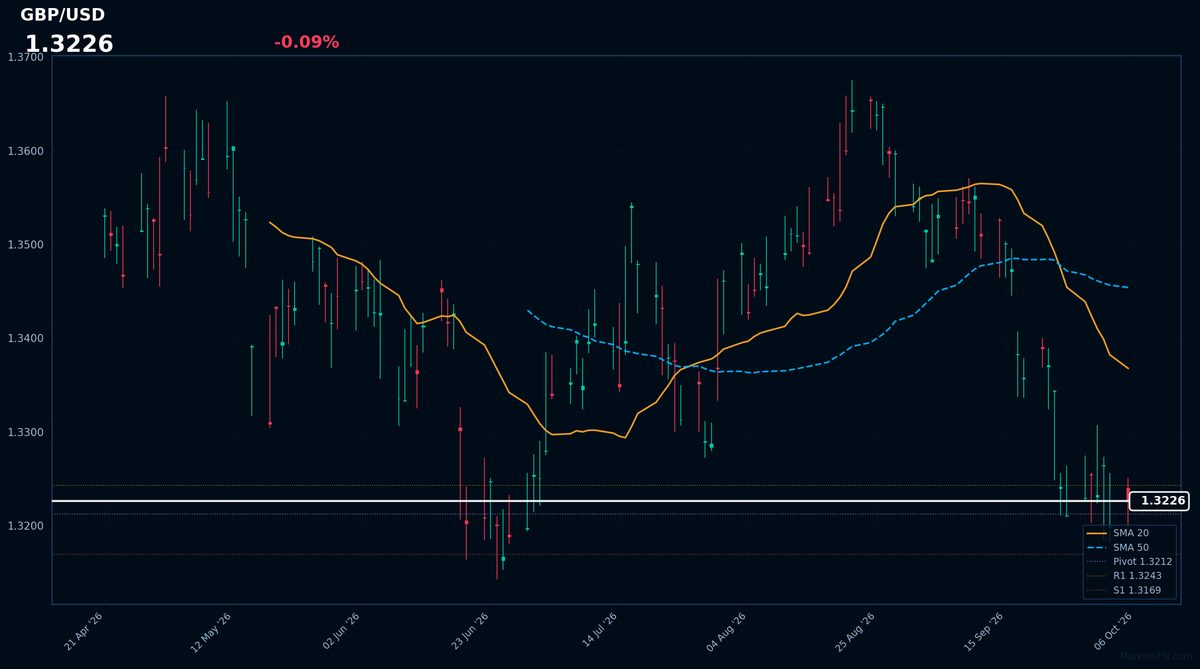This screenshot has height=669, width=1200.
Task: Click the GBP/USD pair title
Action: click(x=62, y=15)
